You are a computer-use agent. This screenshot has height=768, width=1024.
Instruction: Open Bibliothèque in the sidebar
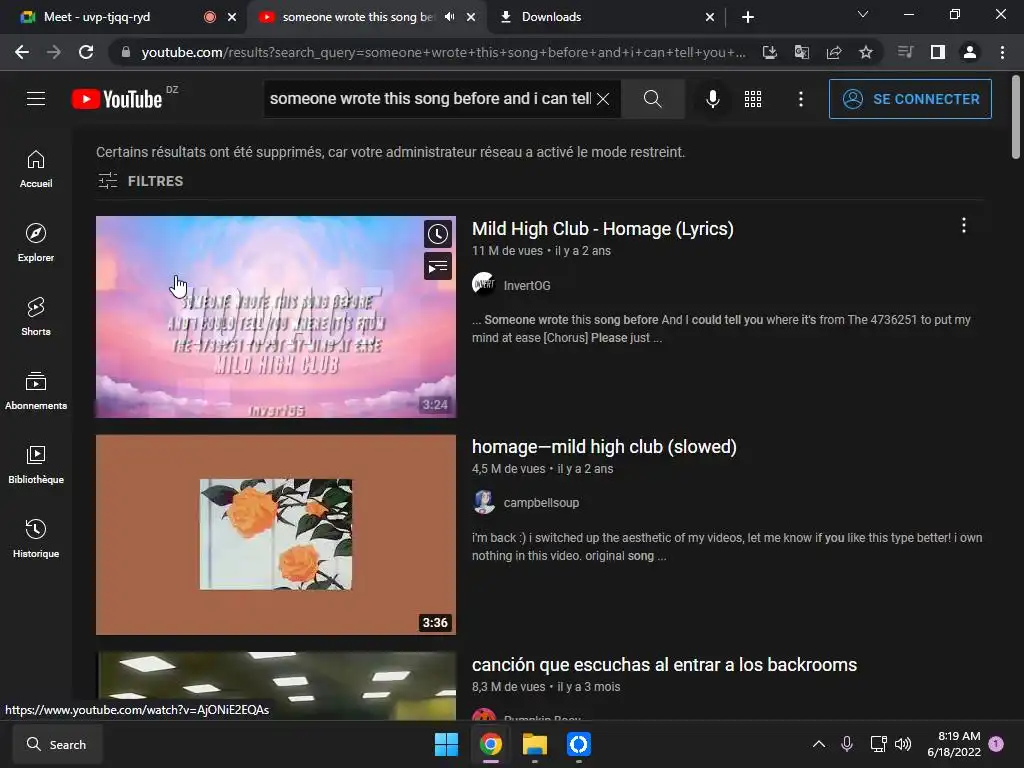tap(36, 465)
